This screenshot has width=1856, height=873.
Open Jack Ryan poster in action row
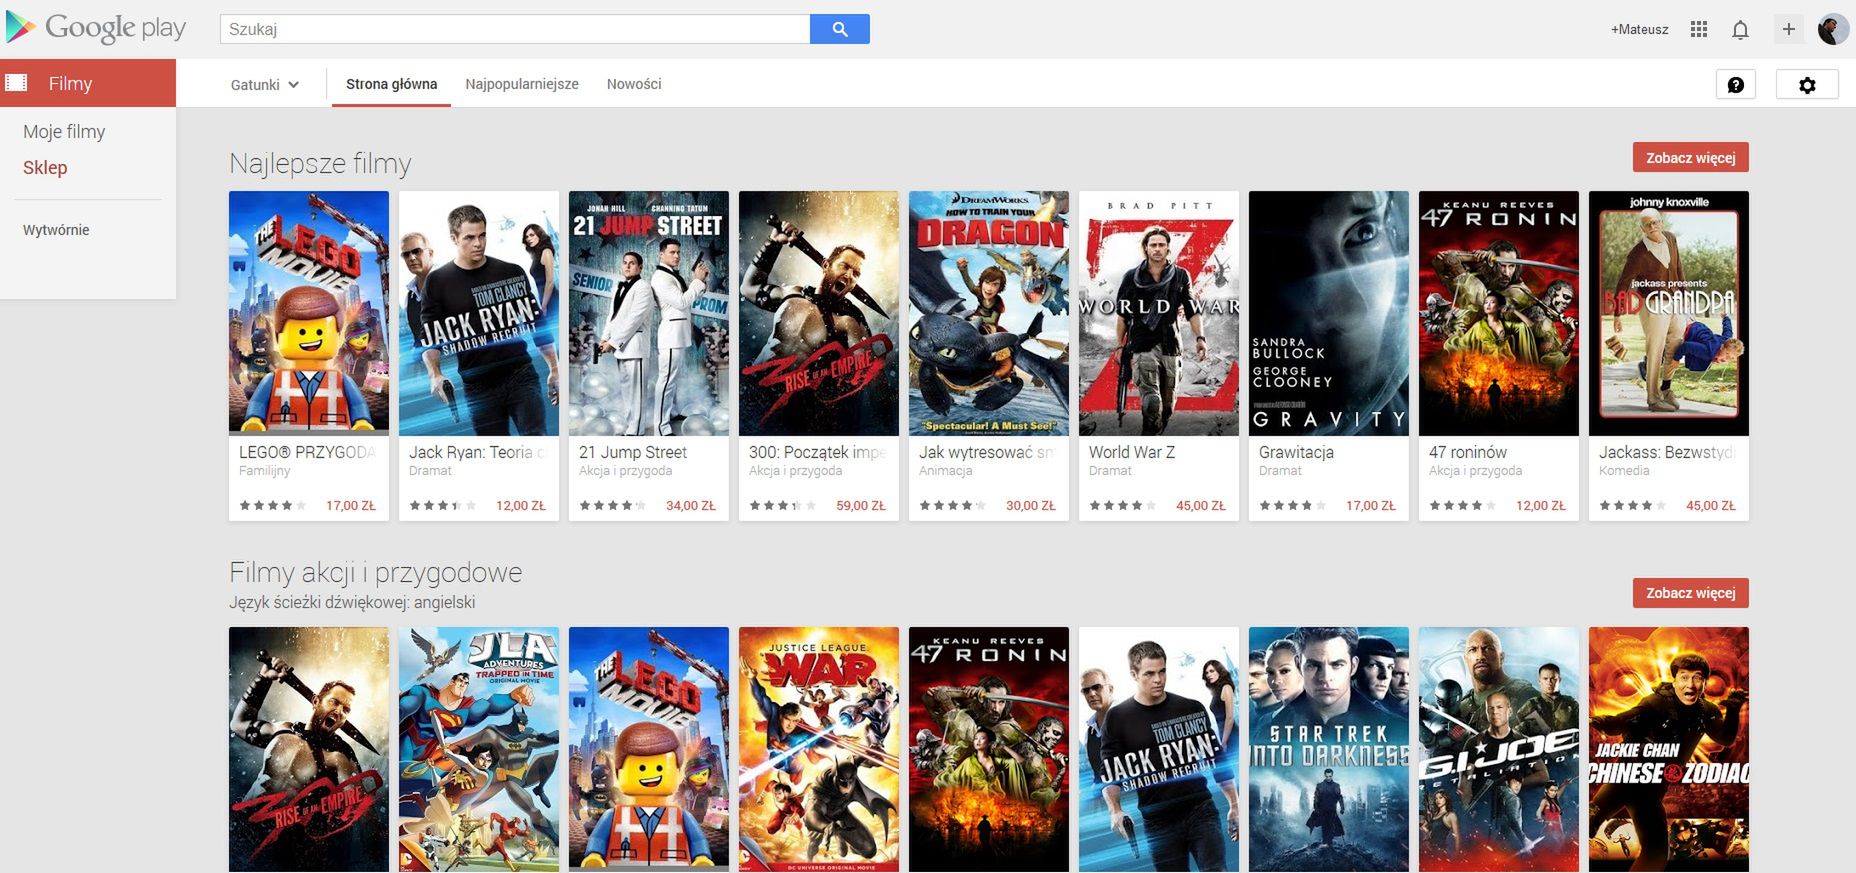(x=1159, y=749)
